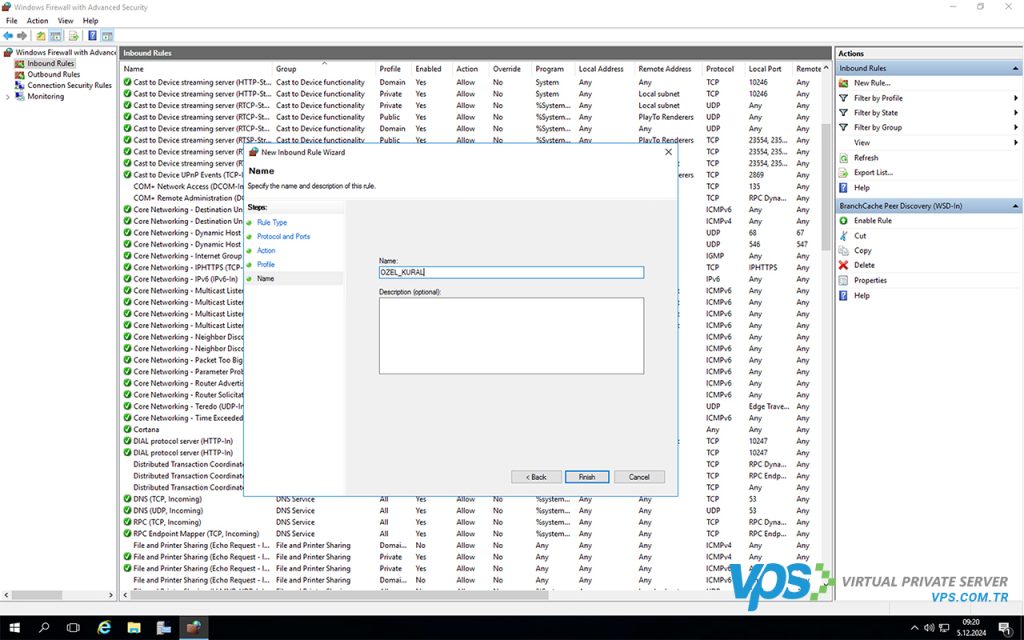The height and width of the screenshot is (640, 1024).
Task: Open Properties from the Actions pane
Action: click(871, 280)
